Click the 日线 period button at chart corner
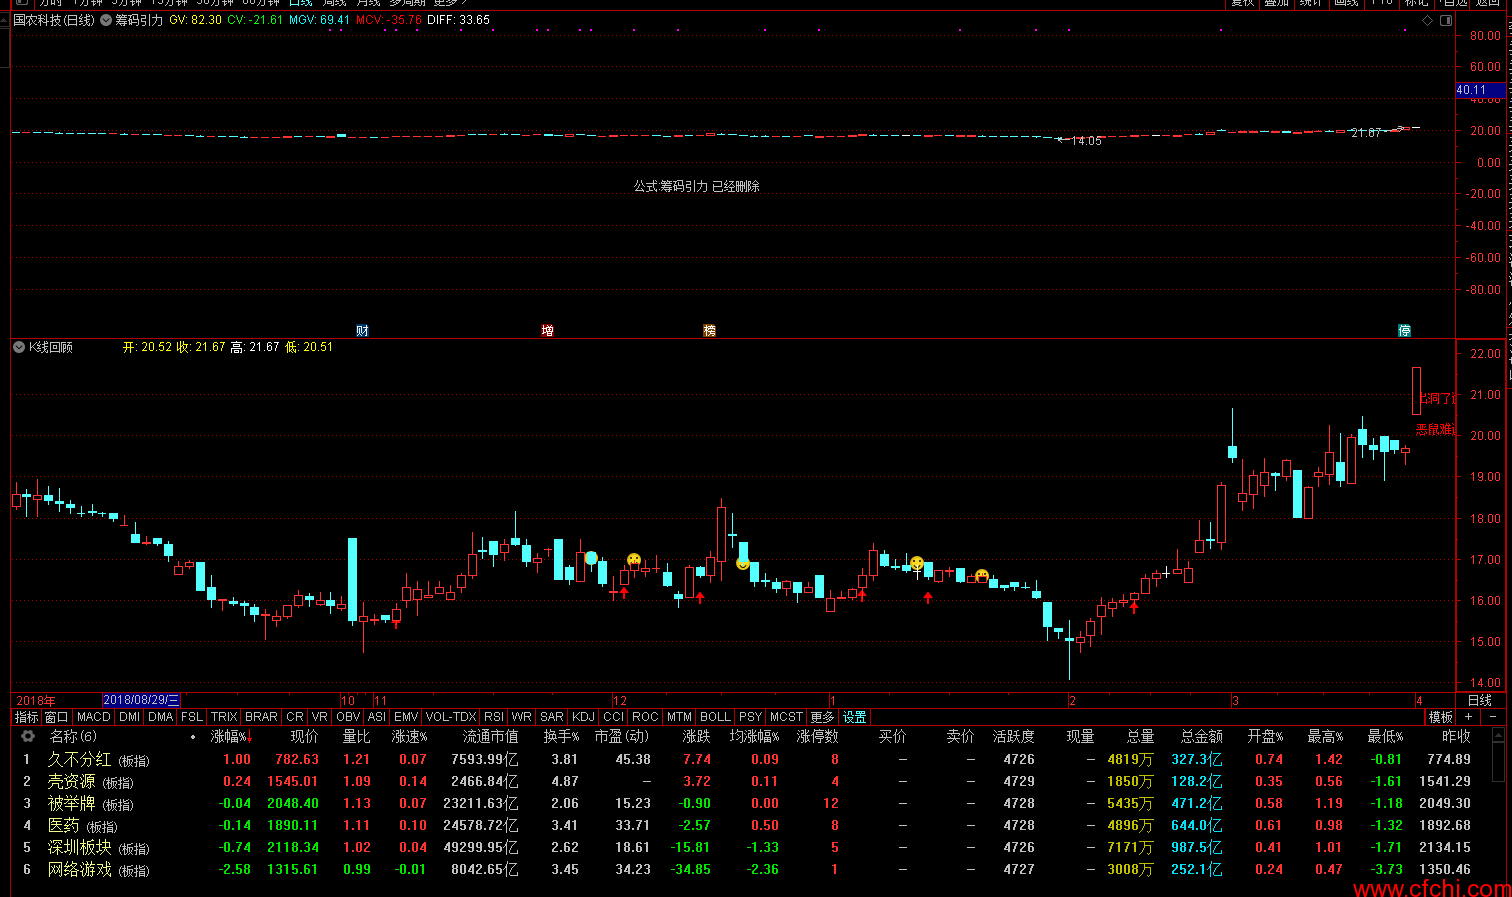Image resolution: width=1512 pixels, height=897 pixels. [x=1480, y=700]
